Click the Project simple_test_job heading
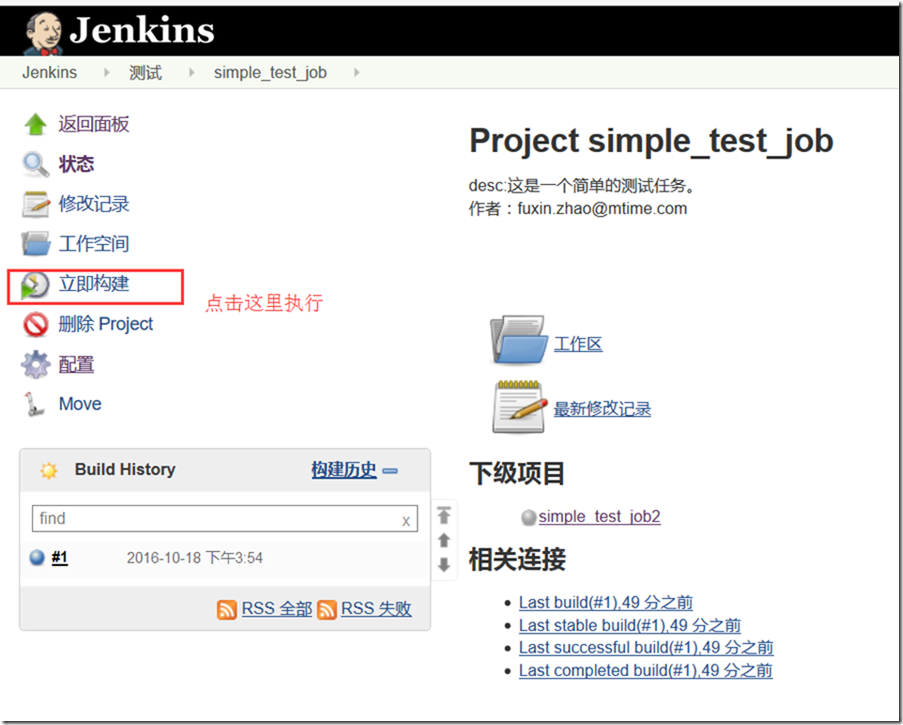903x725 pixels. 651,141
